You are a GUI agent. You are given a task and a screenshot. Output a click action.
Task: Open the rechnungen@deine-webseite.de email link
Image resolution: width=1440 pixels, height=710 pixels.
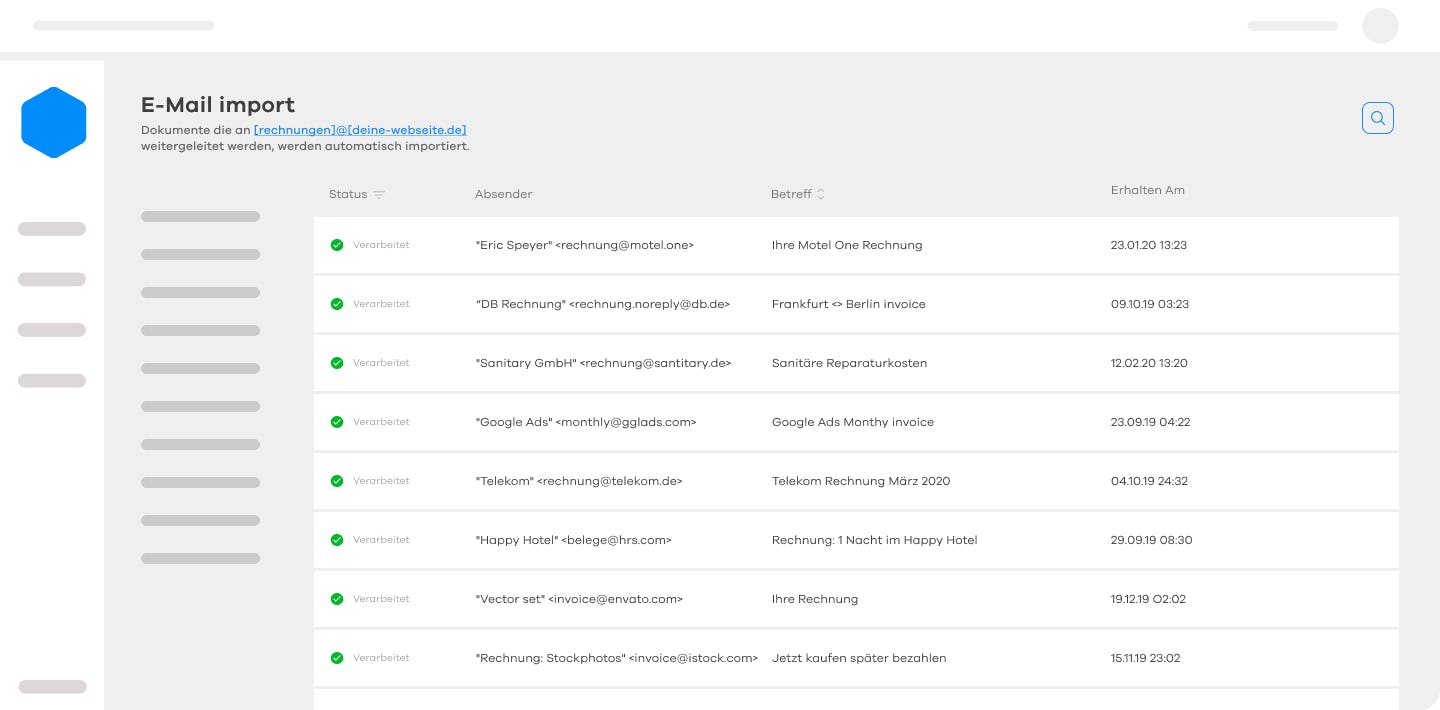[360, 130]
